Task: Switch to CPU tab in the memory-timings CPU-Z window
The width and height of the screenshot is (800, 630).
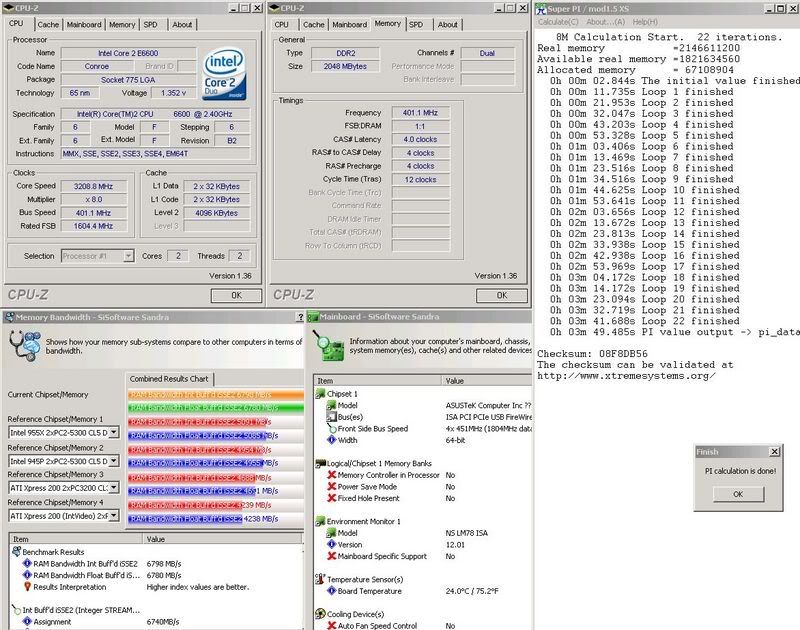Action: point(282,24)
